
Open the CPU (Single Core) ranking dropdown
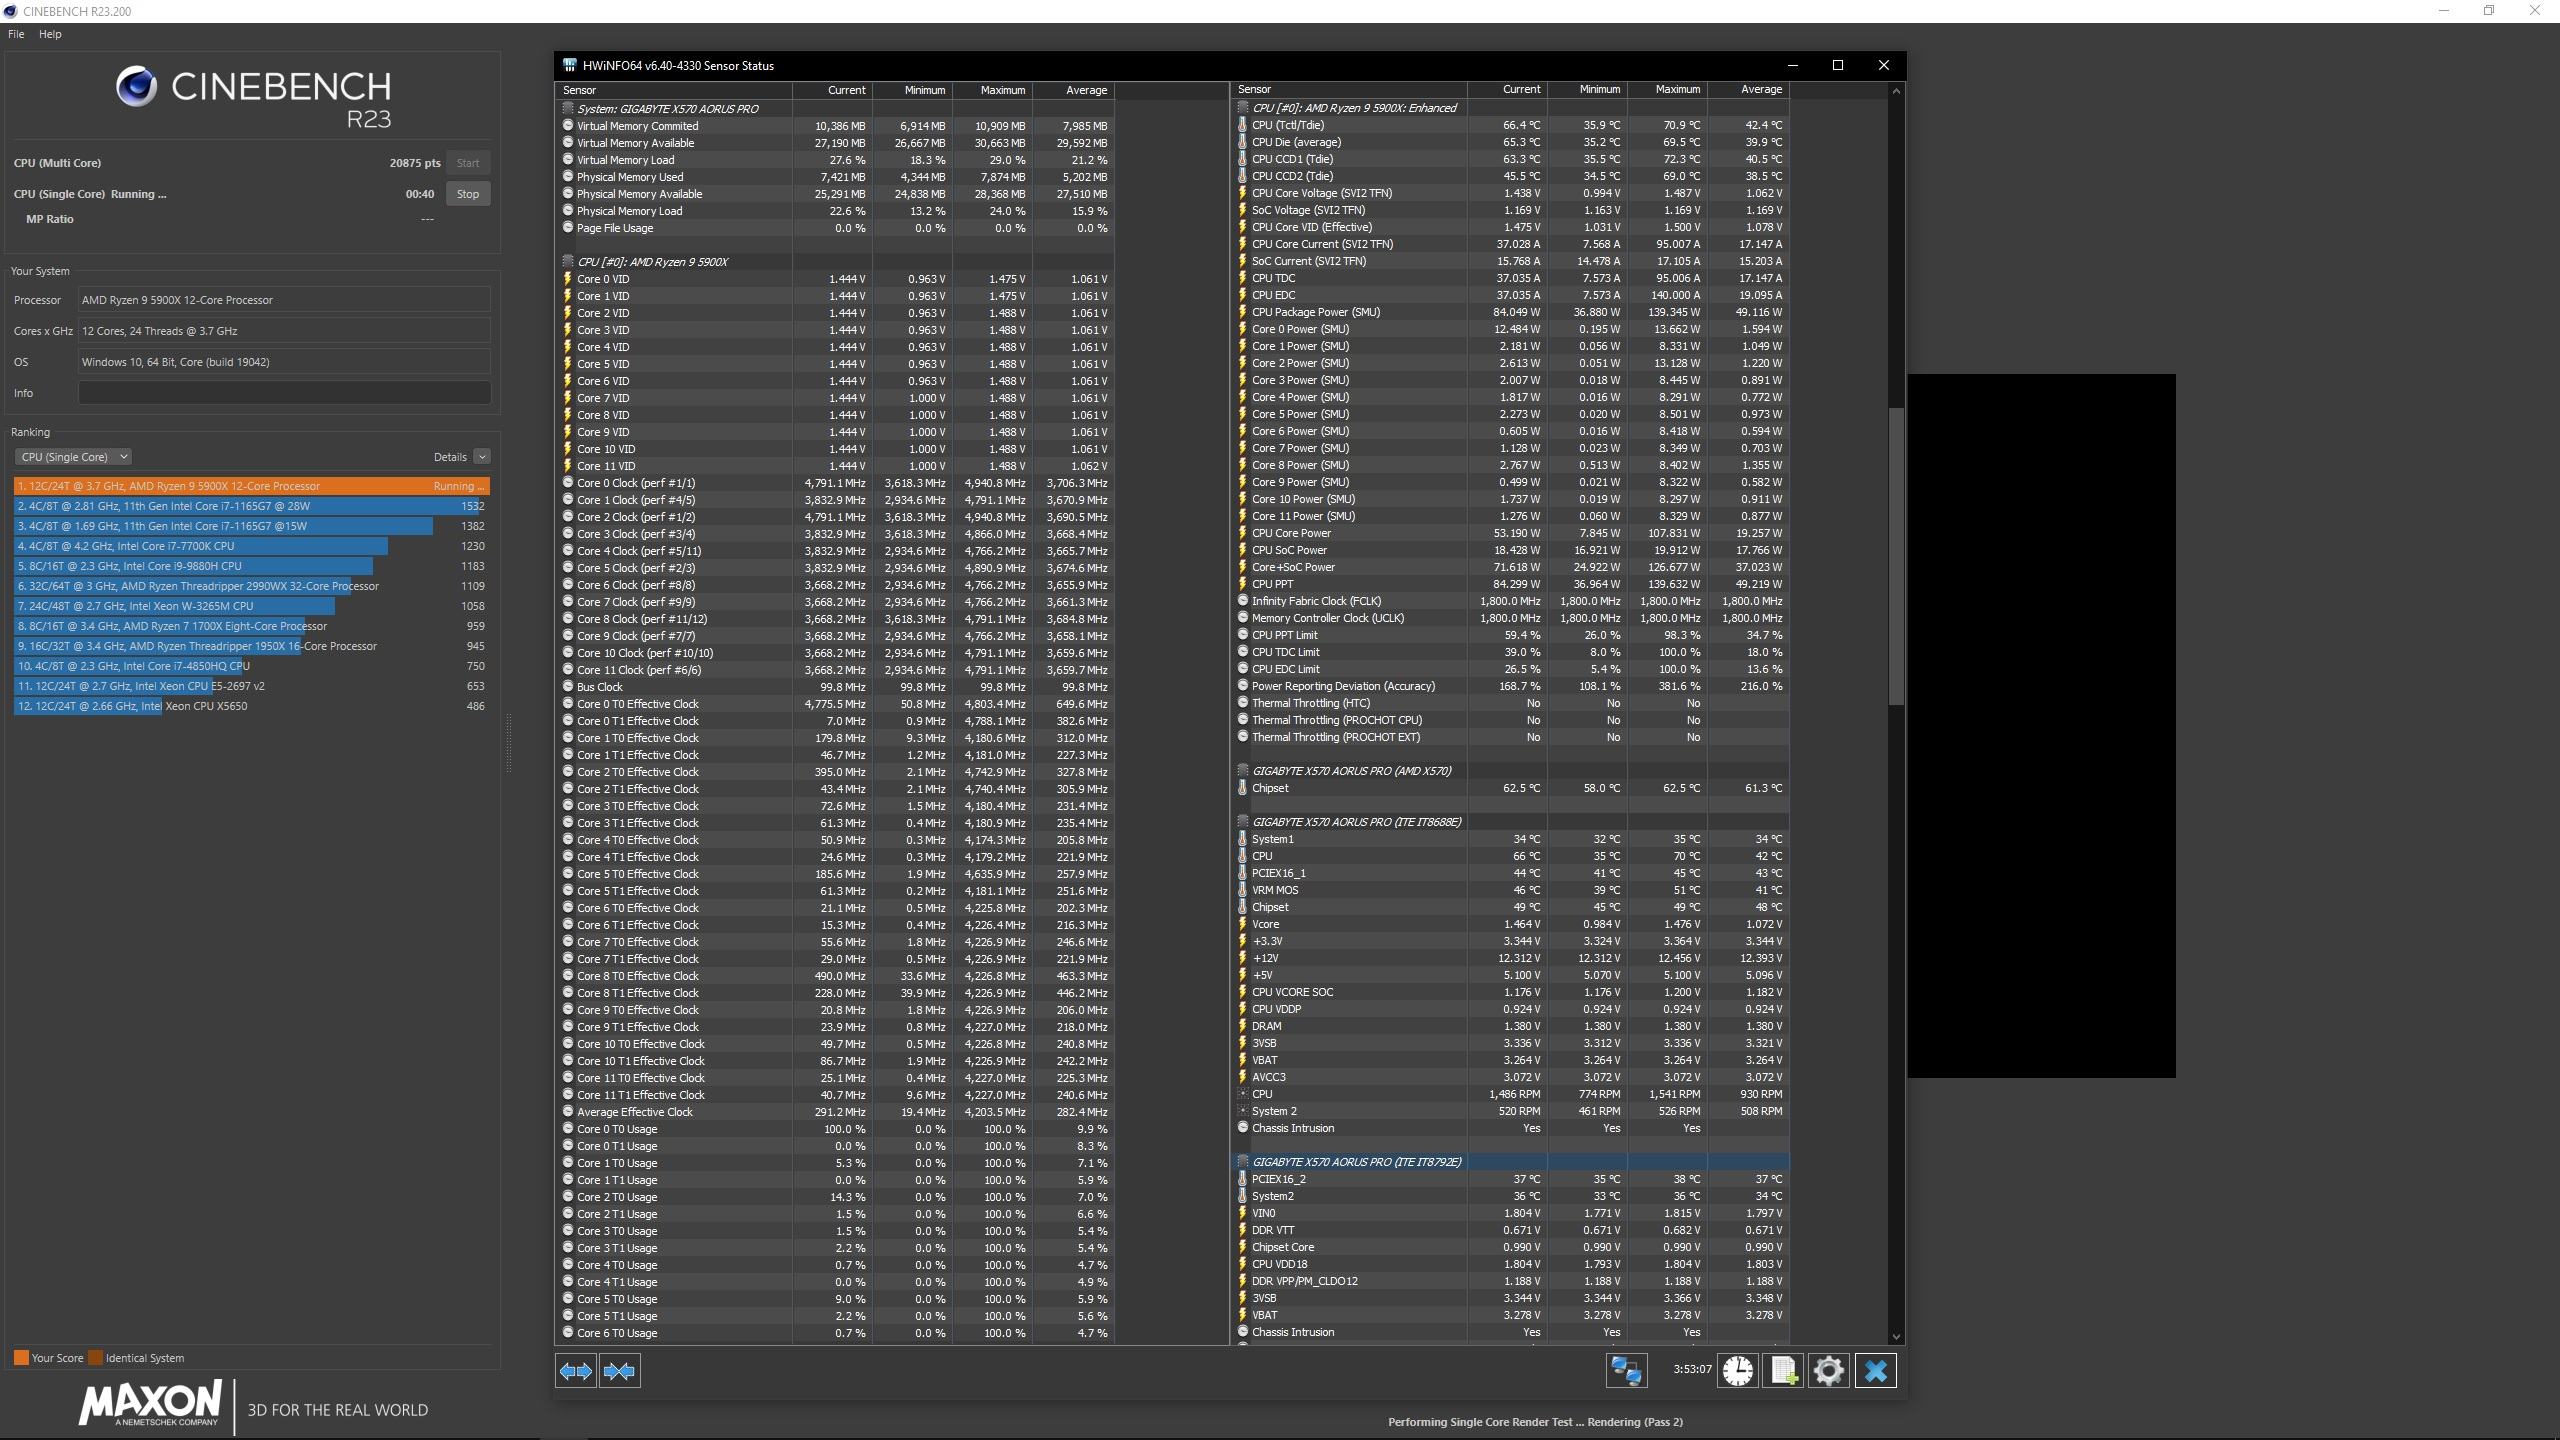[73, 457]
